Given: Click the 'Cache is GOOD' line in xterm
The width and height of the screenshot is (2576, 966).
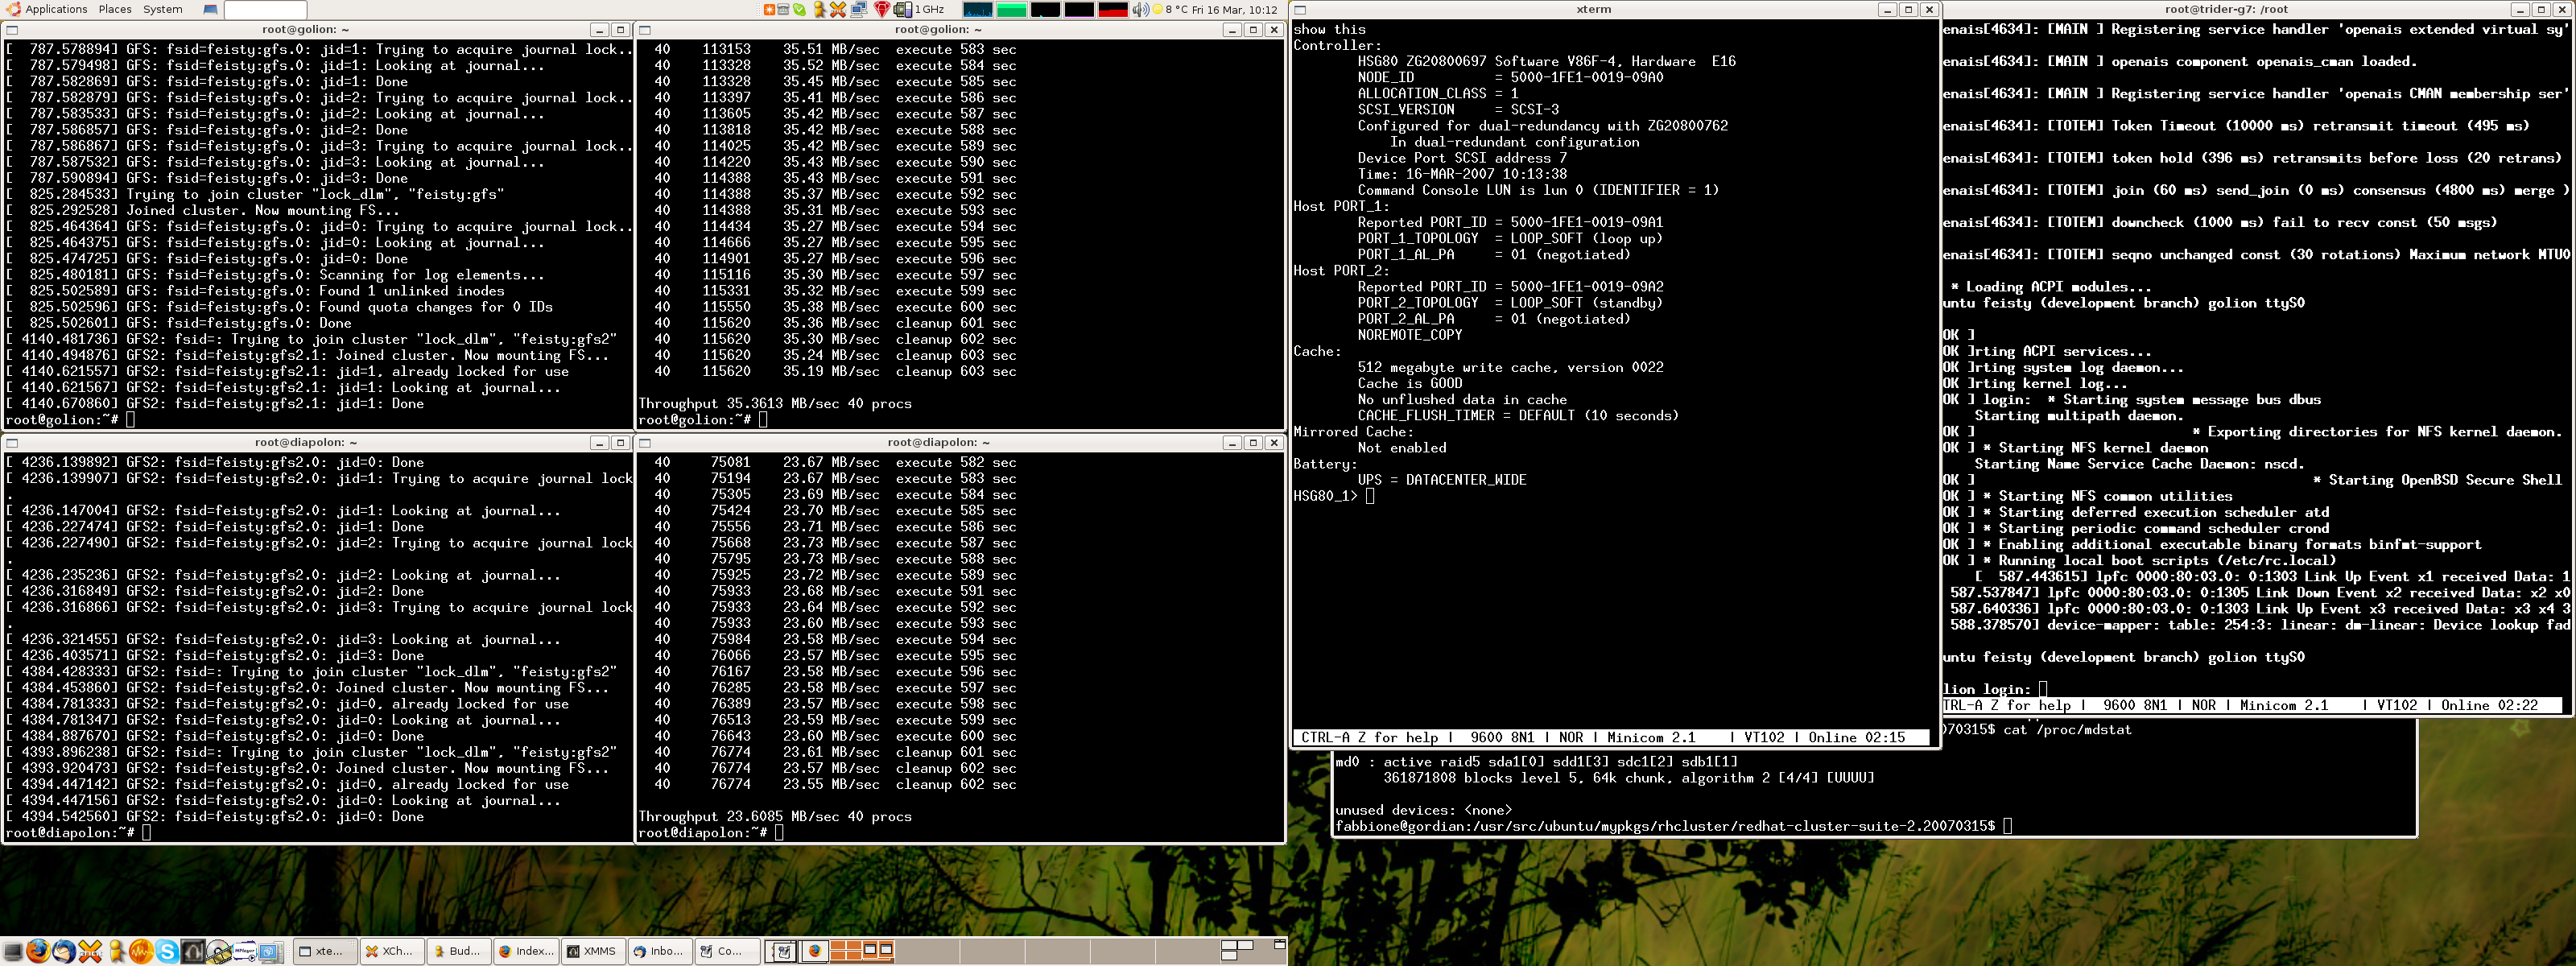Looking at the screenshot, I should click(1409, 383).
